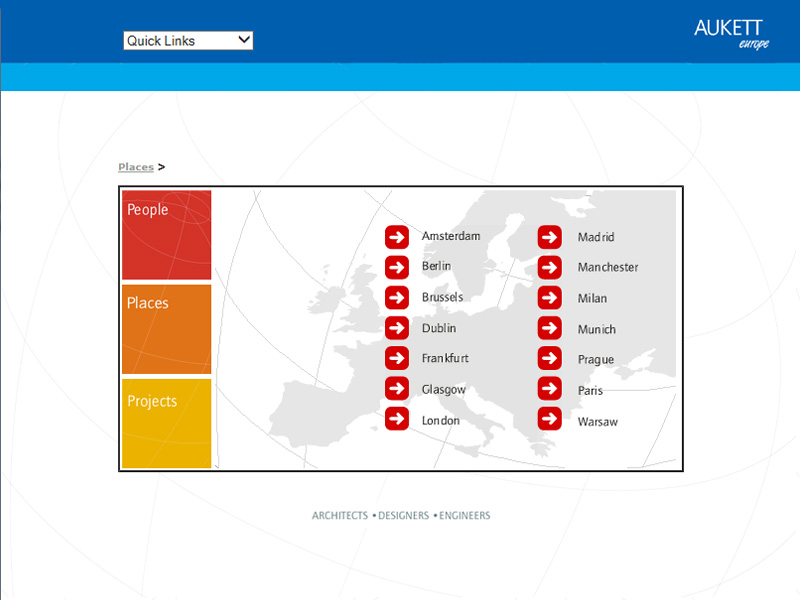Select the orange Places section tile
This screenshot has width=800, height=600.
pyautogui.click(x=166, y=329)
